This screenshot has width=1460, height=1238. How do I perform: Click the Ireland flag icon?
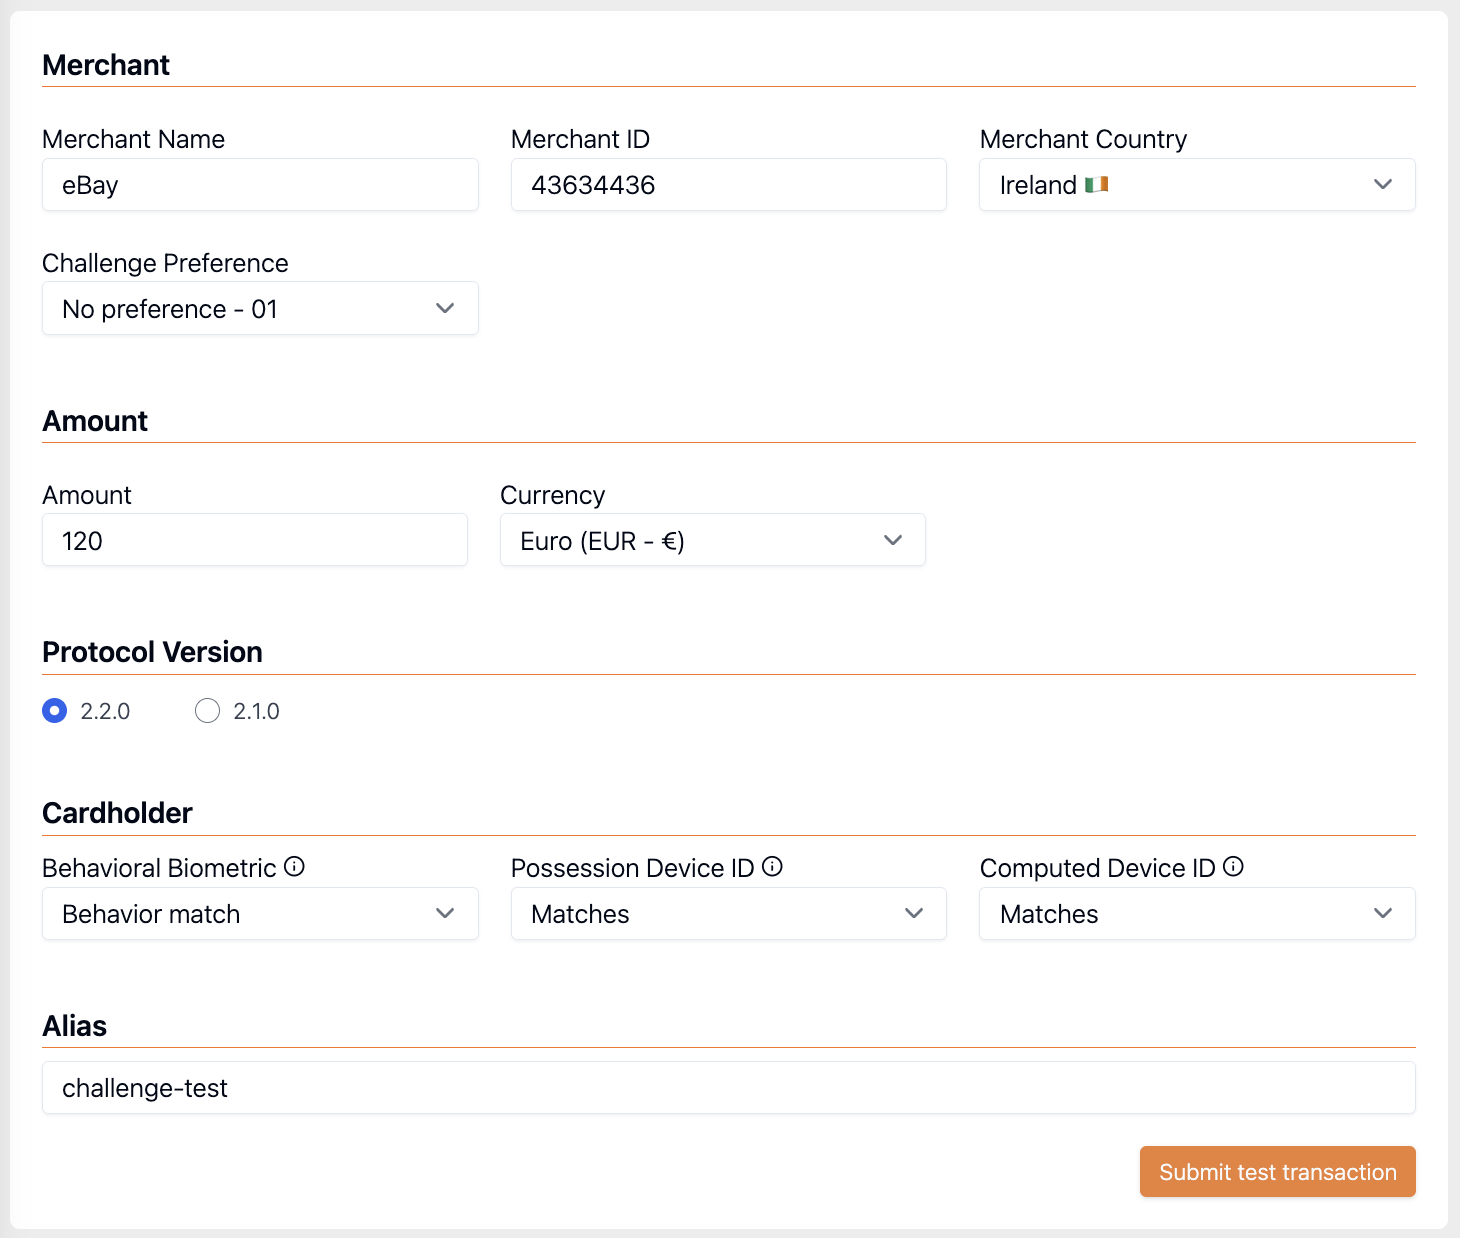coord(1097,184)
